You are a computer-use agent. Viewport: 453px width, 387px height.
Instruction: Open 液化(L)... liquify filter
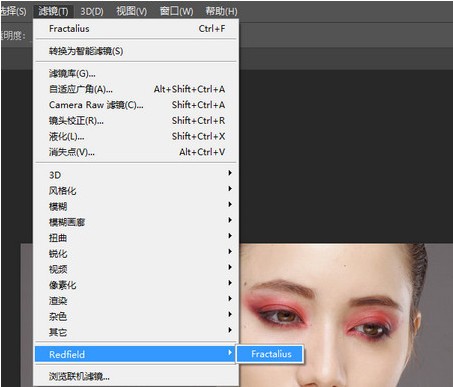[x=136, y=136]
